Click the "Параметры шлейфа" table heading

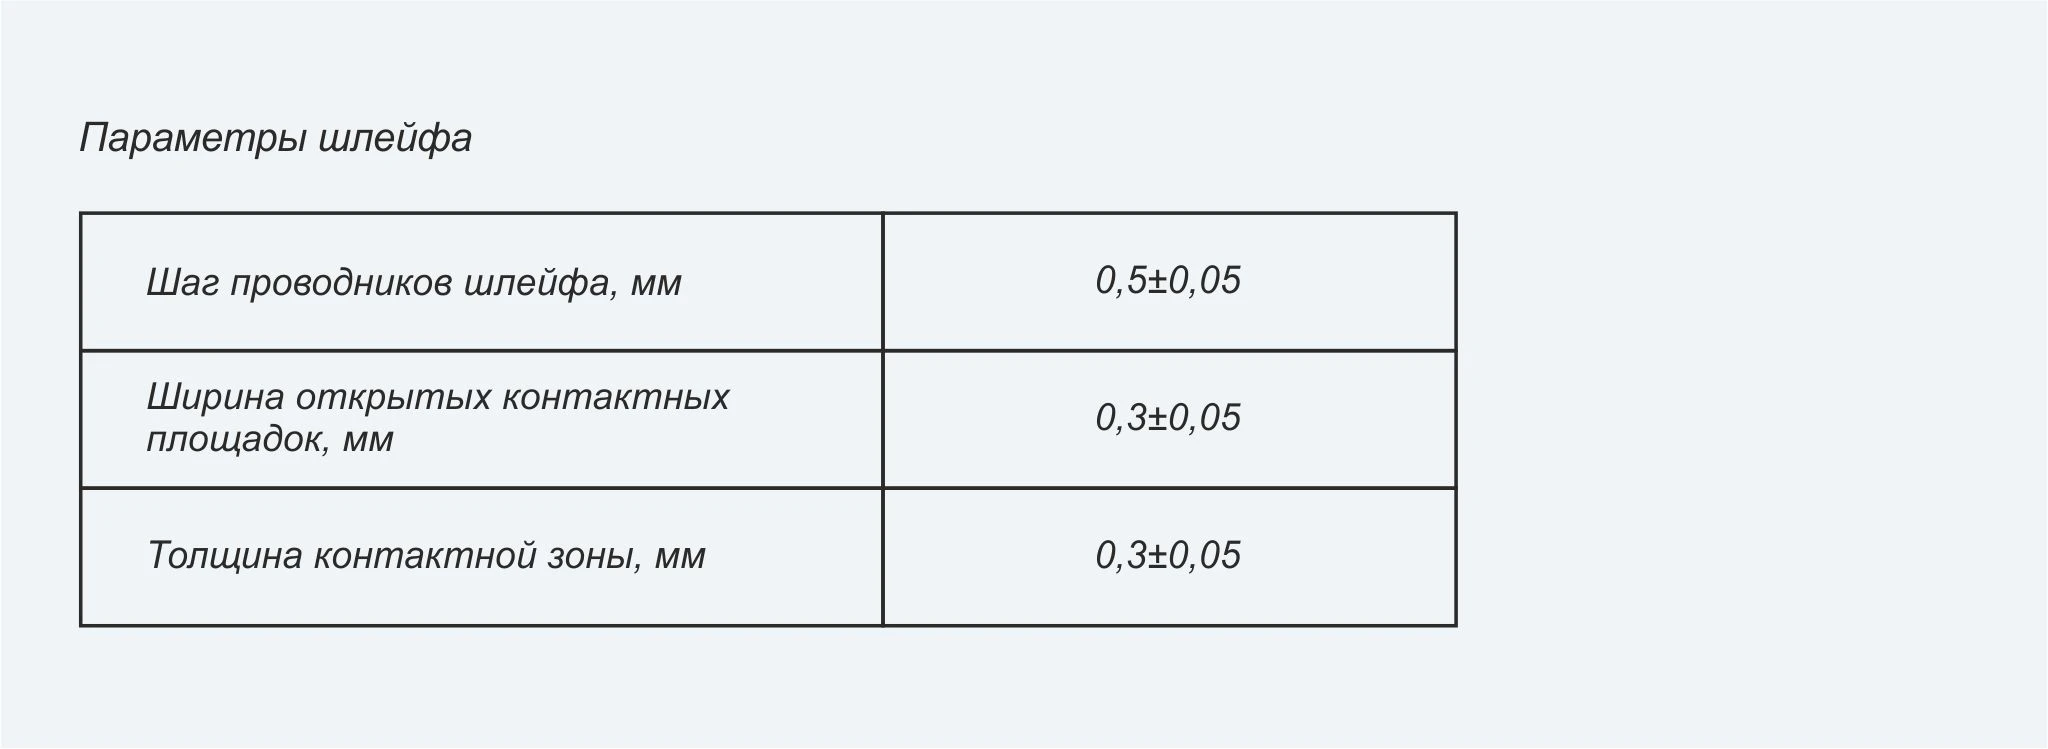pyautogui.click(x=275, y=138)
